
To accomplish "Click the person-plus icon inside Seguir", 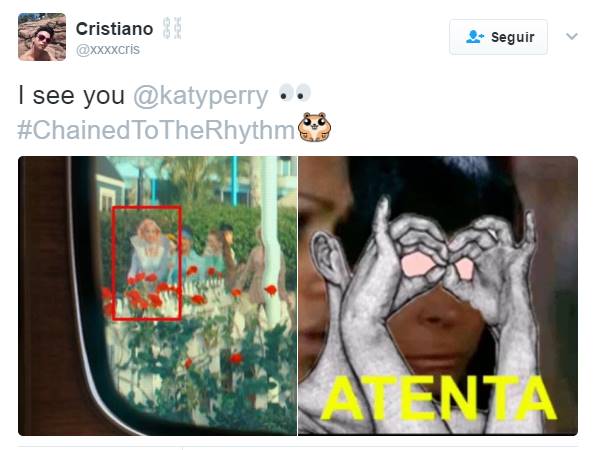I will click(x=475, y=37).
